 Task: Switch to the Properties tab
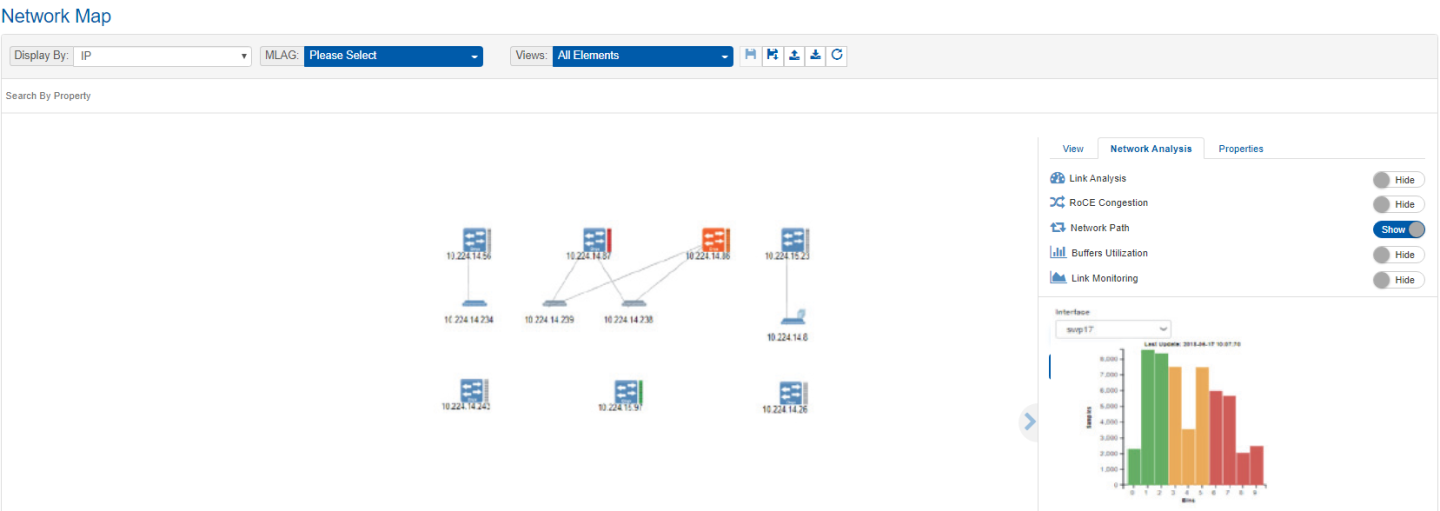tap(1240, 149)
